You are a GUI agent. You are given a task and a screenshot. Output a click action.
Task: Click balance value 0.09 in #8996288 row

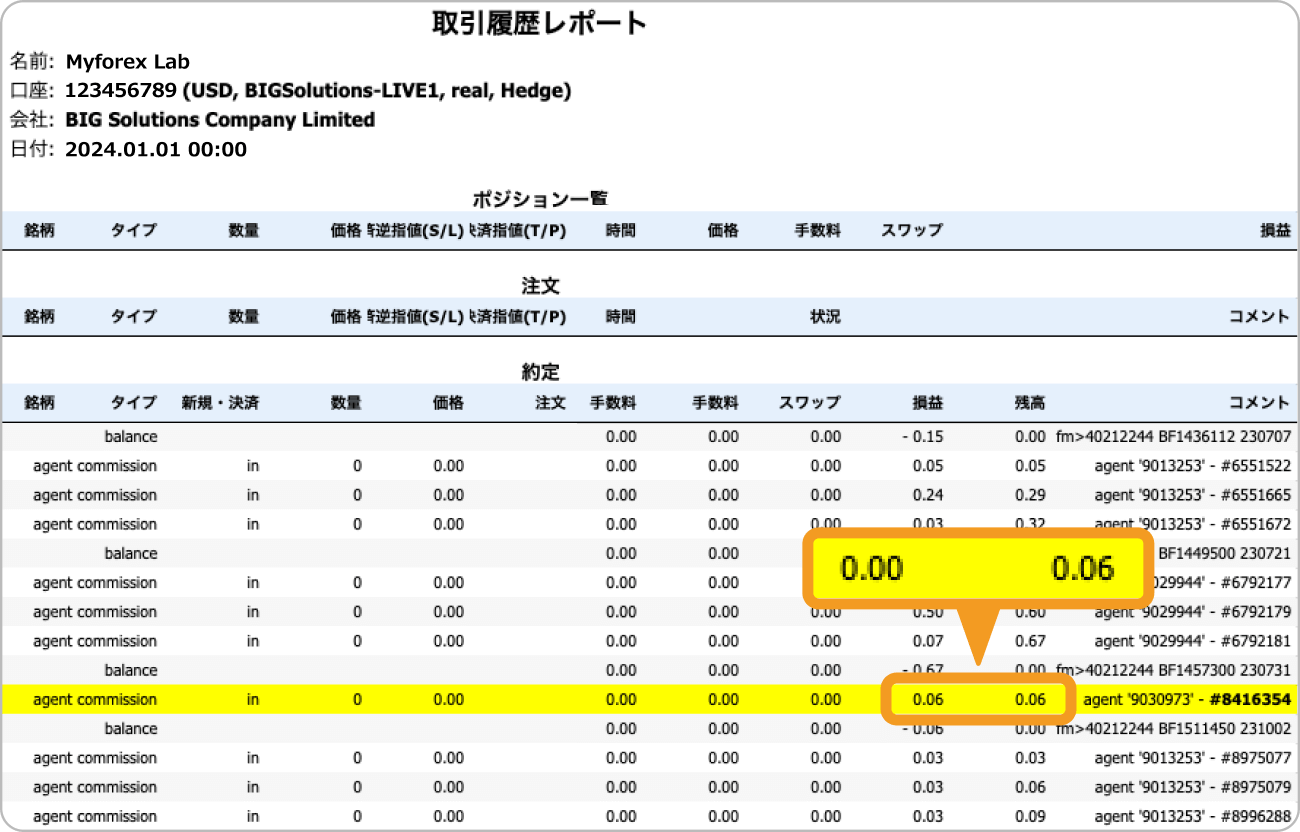[1030, 816]
